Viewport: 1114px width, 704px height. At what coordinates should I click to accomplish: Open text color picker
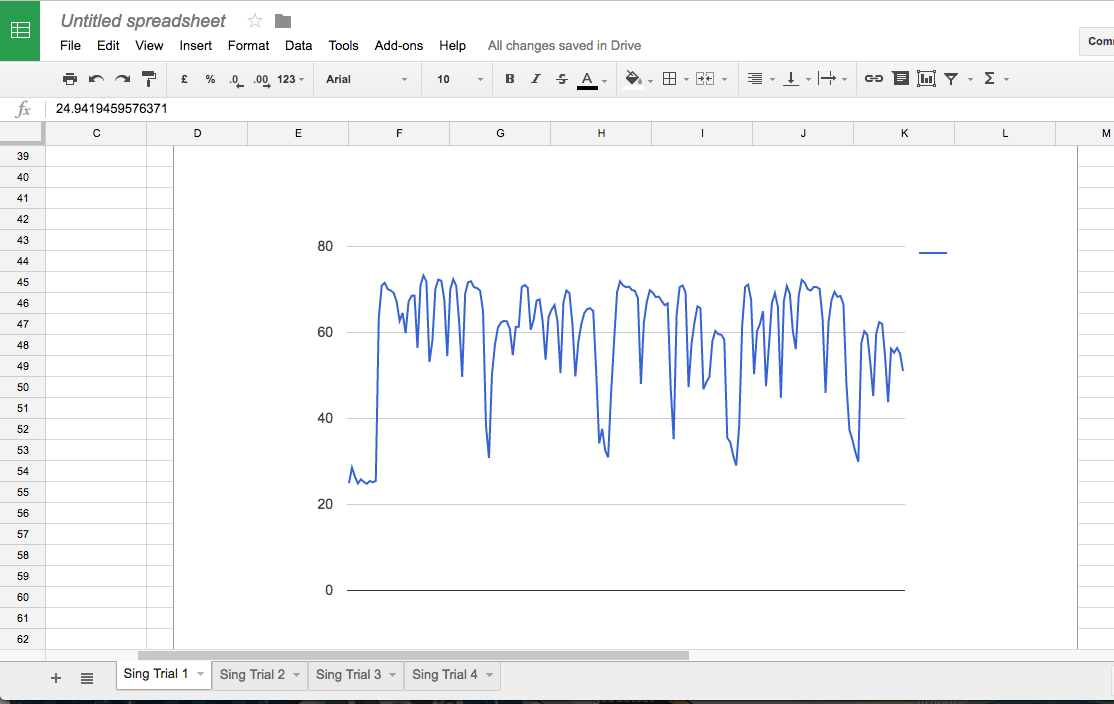tap(590, 80)
